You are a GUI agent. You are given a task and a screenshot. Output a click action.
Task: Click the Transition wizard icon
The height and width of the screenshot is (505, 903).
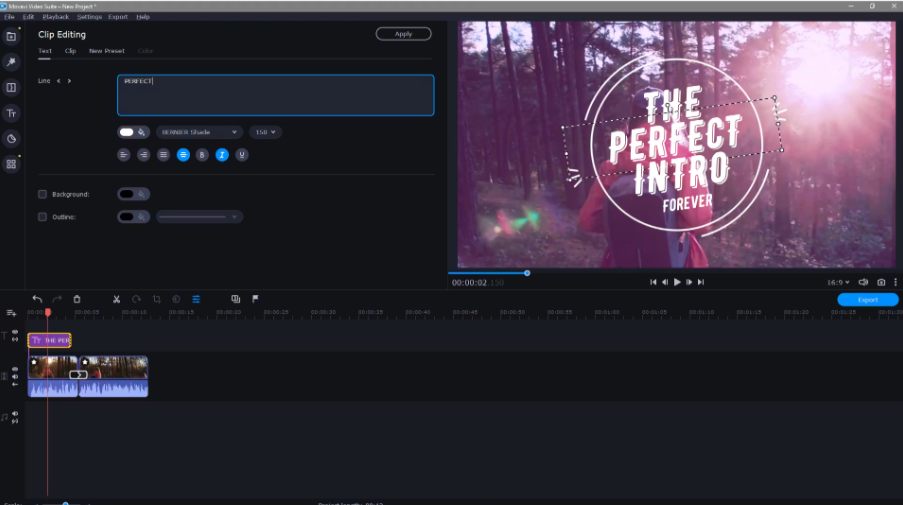pyautogui.click(x=236, y=299)
